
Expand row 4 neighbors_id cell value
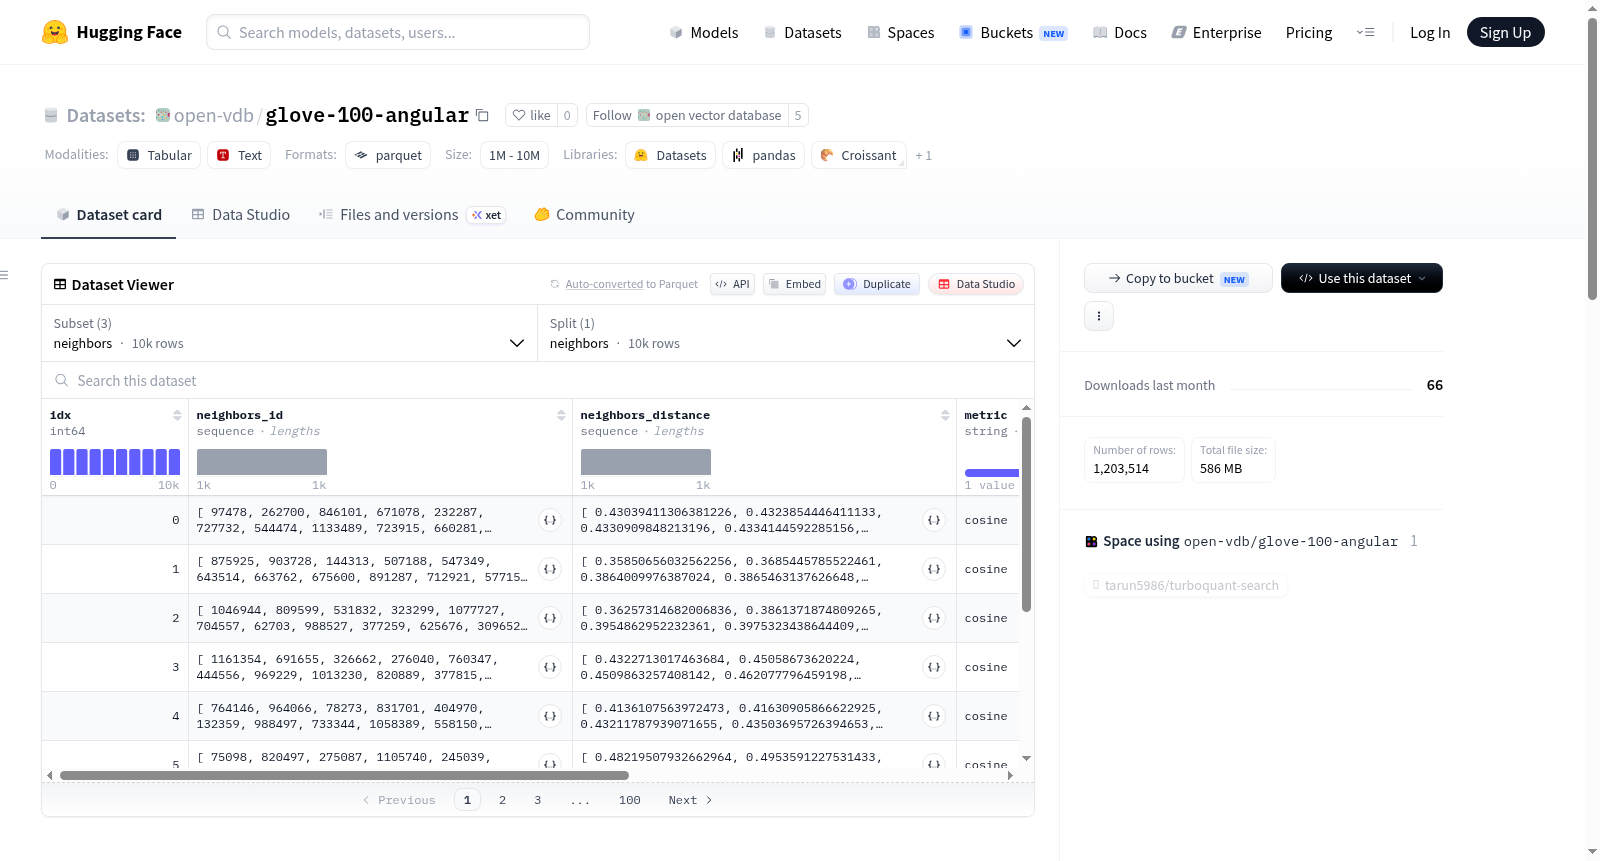tap(550, 716)
